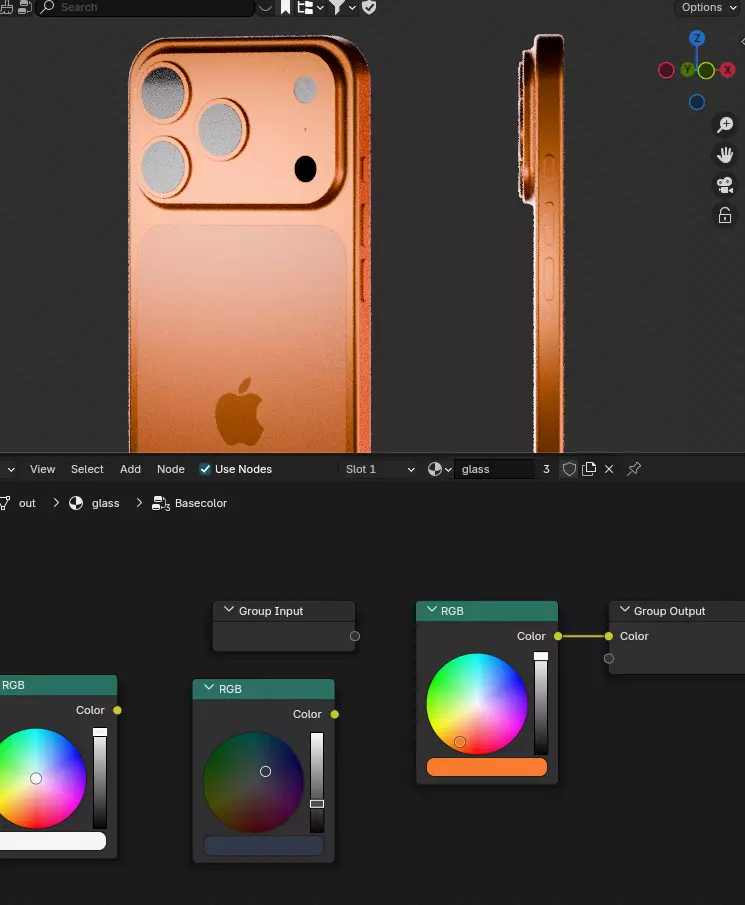Image resolution: width=745 pixels, height=905 pixels.
Task: Toggle camera view with the camera icon
Action: [x=725, y=185]
